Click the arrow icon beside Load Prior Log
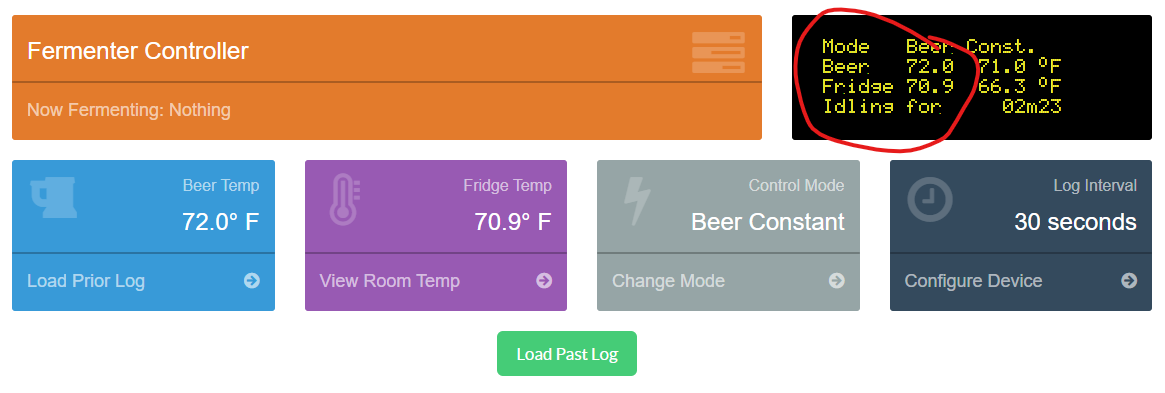The width and height of the screenshot is (1165, 393). click(x=252, y=281)
